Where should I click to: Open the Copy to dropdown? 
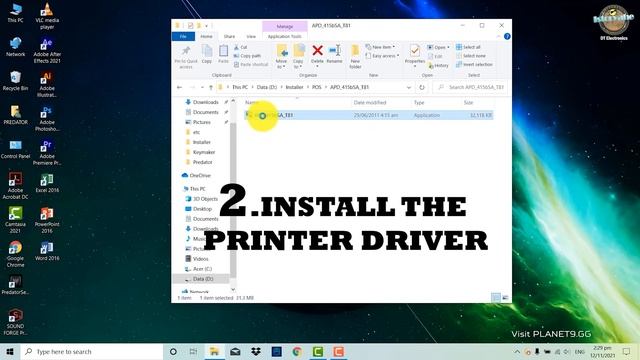pos(298,57)
